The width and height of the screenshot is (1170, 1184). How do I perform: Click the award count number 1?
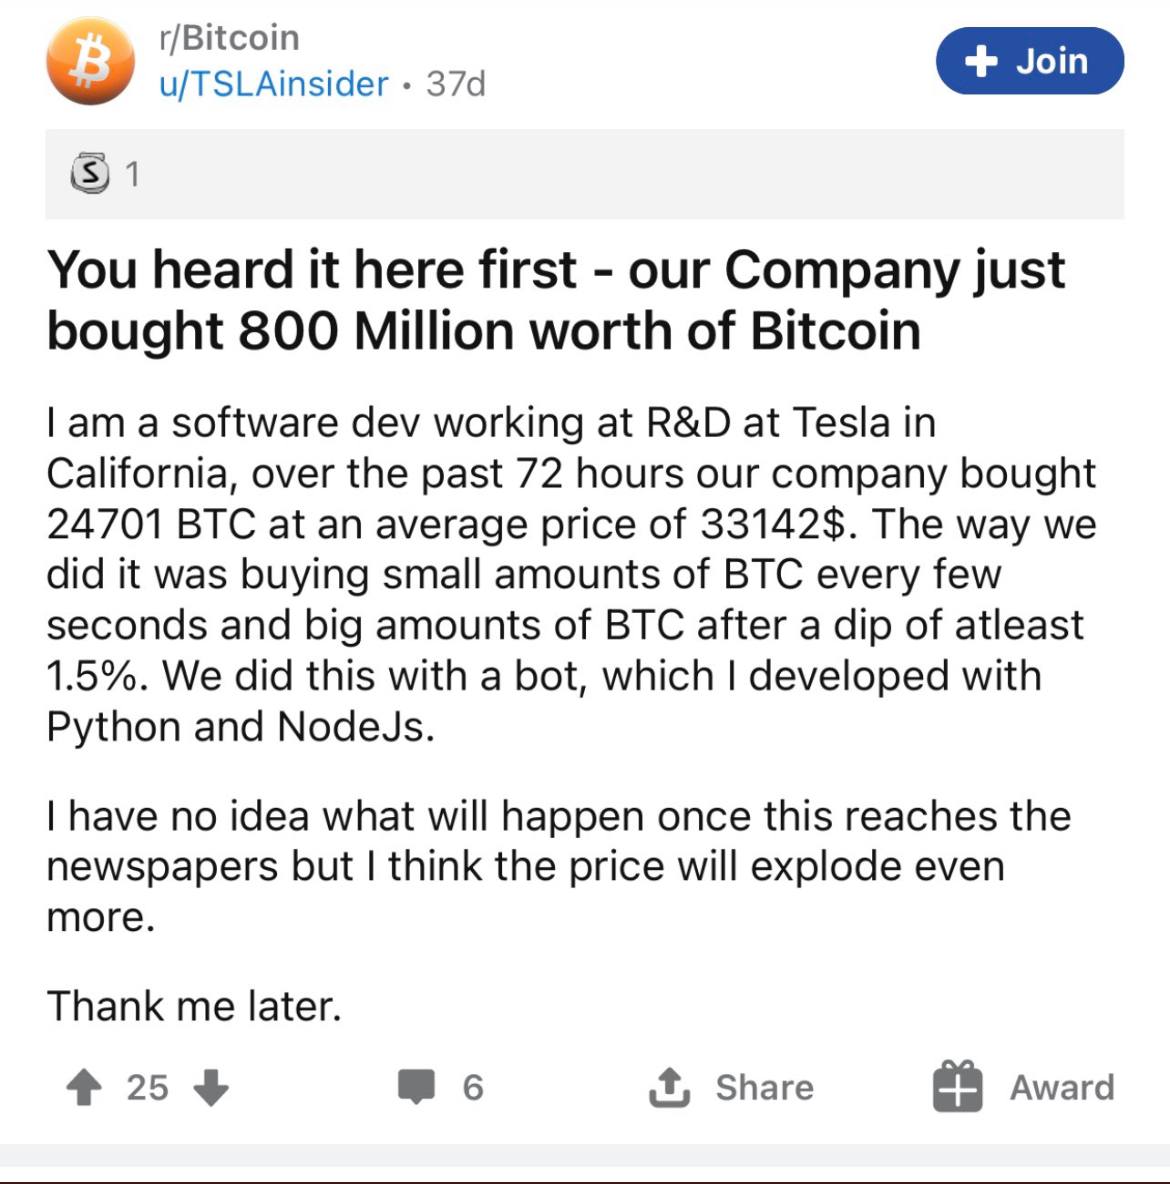click(132, 175)
